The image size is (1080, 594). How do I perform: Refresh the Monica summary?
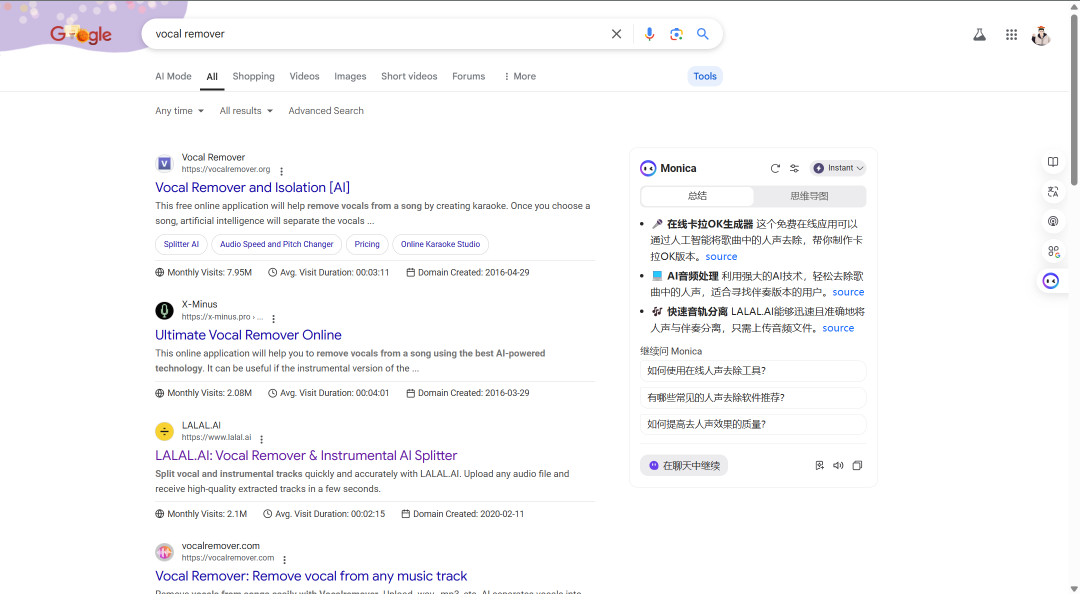[x=775, y=168]
